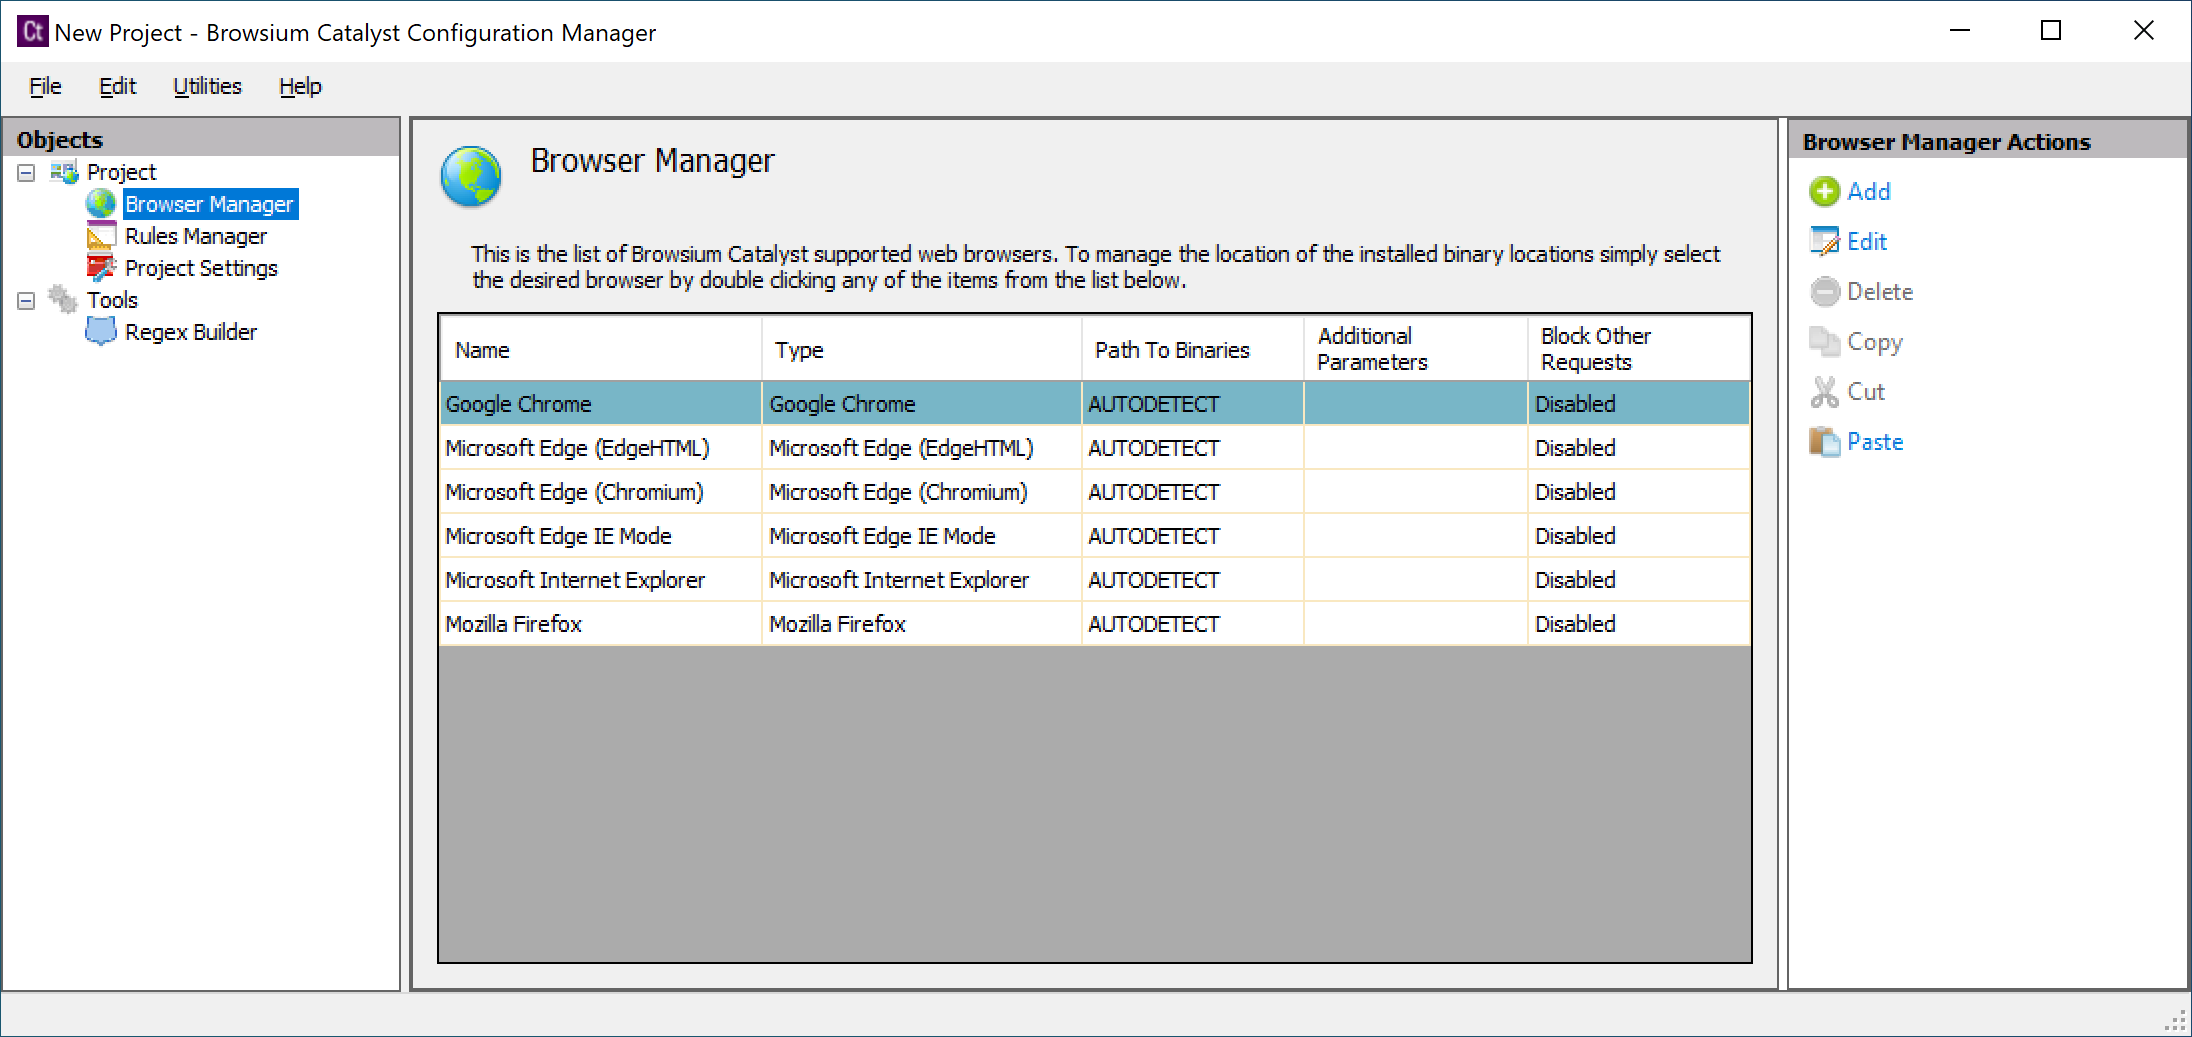The image size is (2192, 1037).
Task: Open the Help menu
Action: [300, 86]
